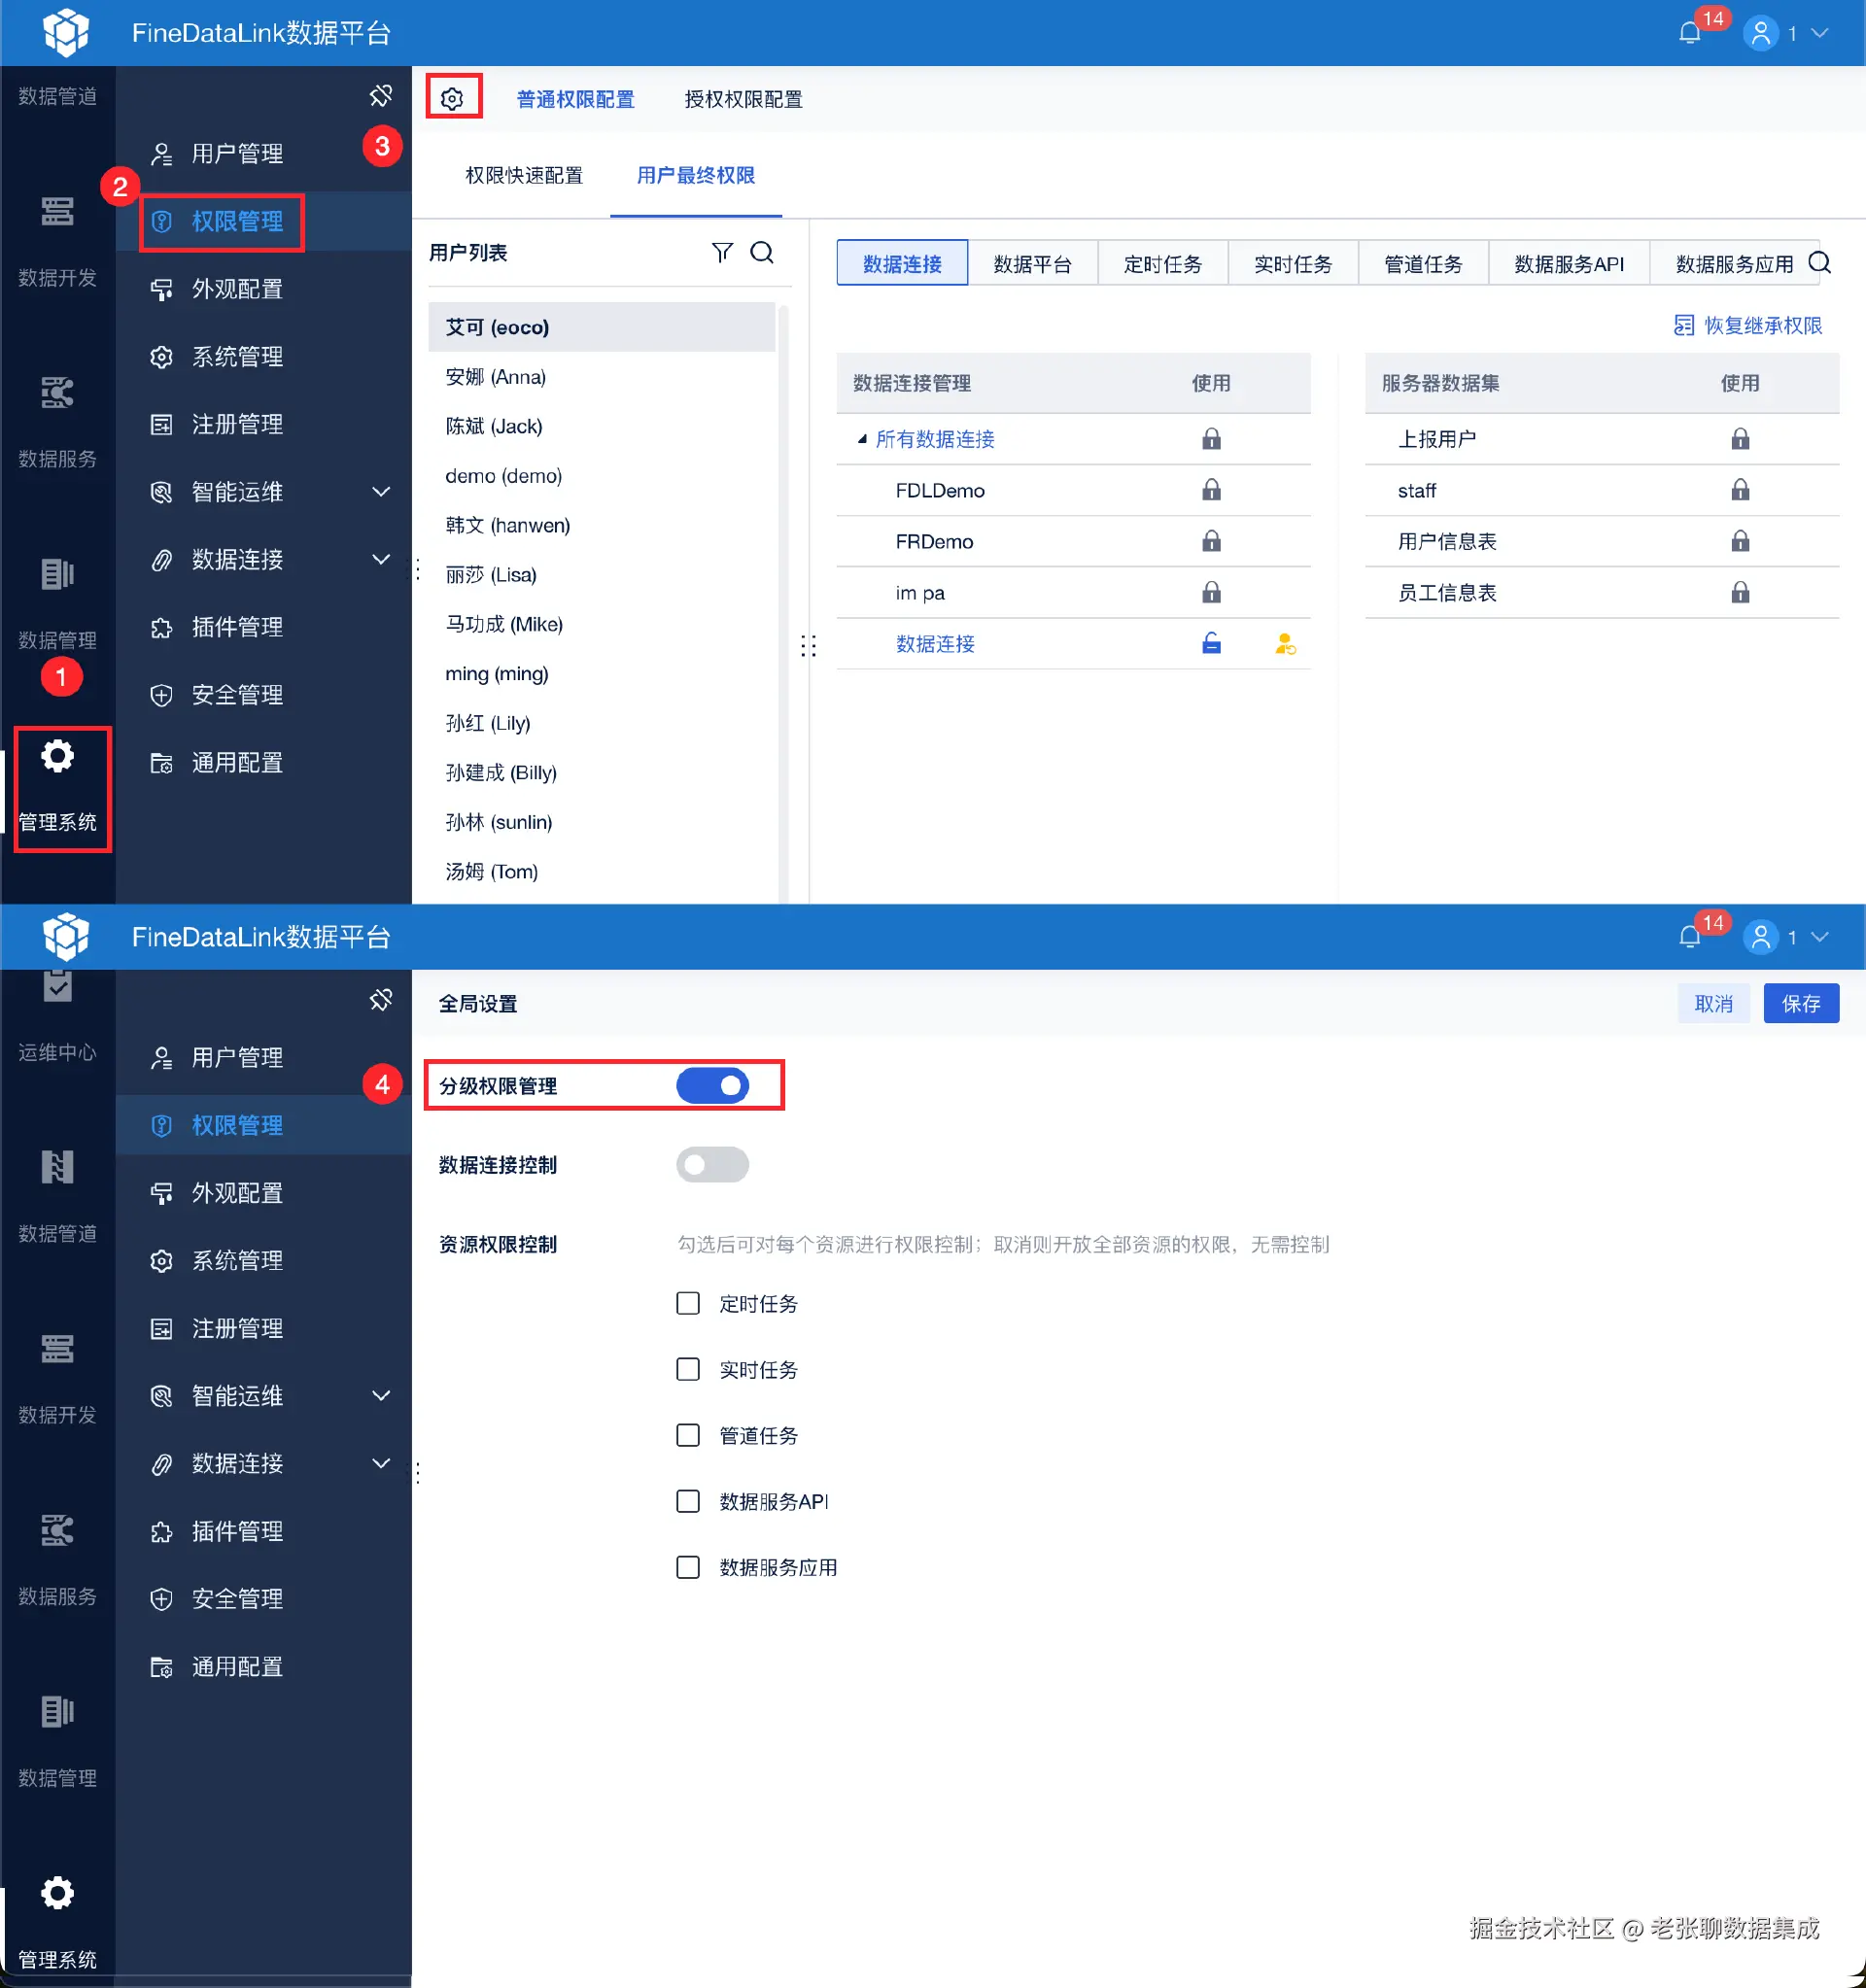Screen dimensions: 1866x1988
Task: Open the user list filter icon
Action: [722, 252]
